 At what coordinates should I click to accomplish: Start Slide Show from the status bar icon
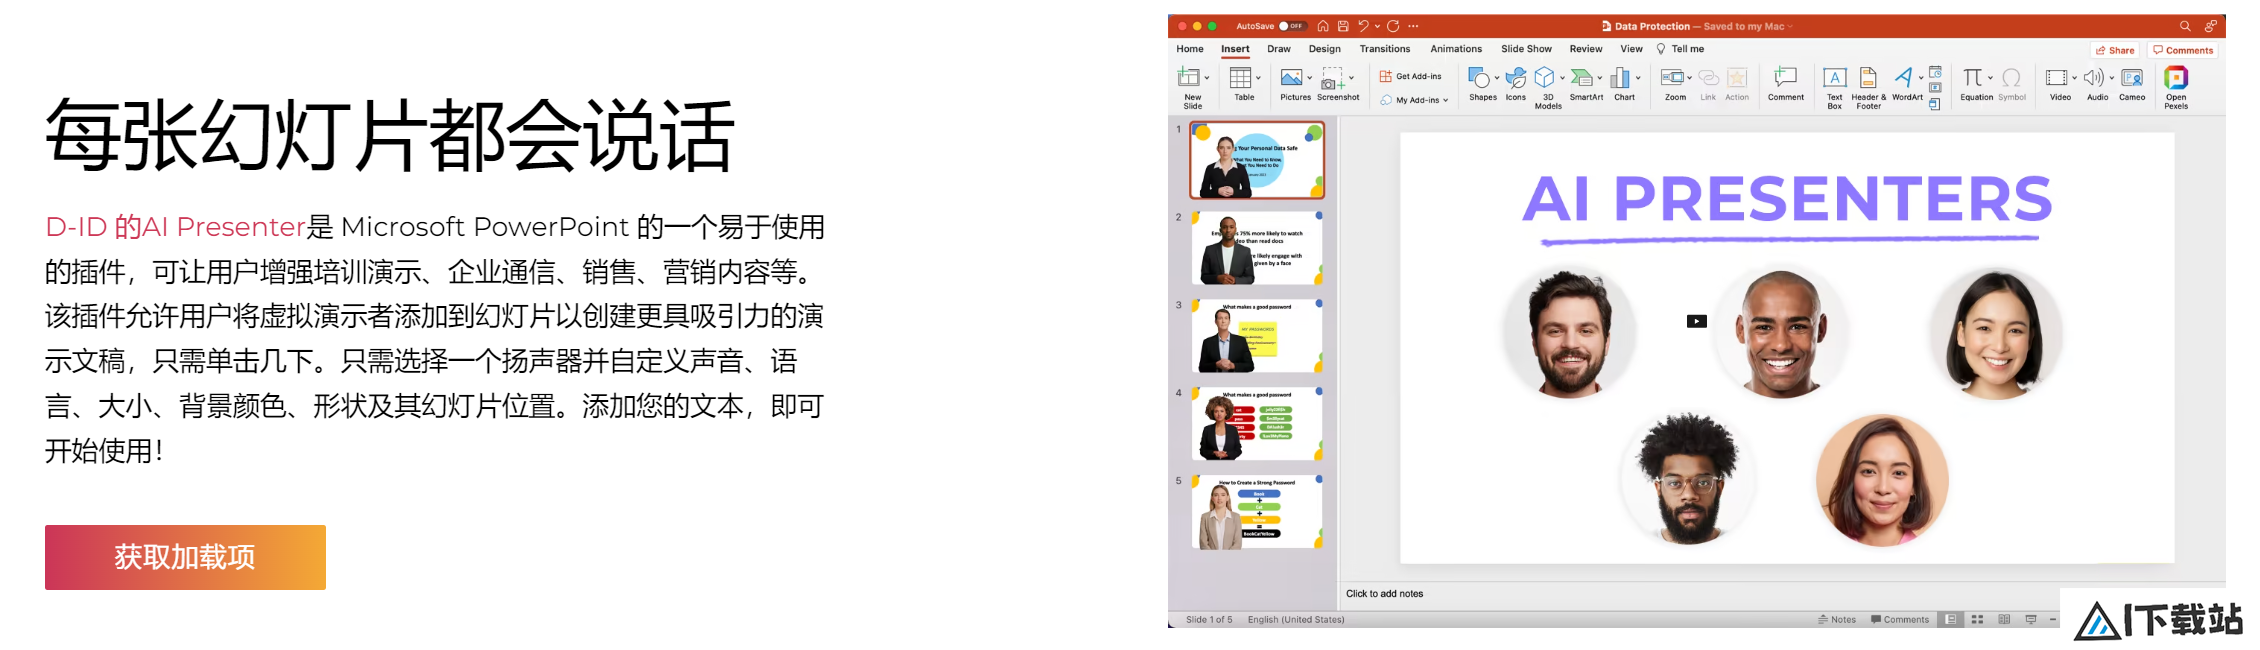2031,620
